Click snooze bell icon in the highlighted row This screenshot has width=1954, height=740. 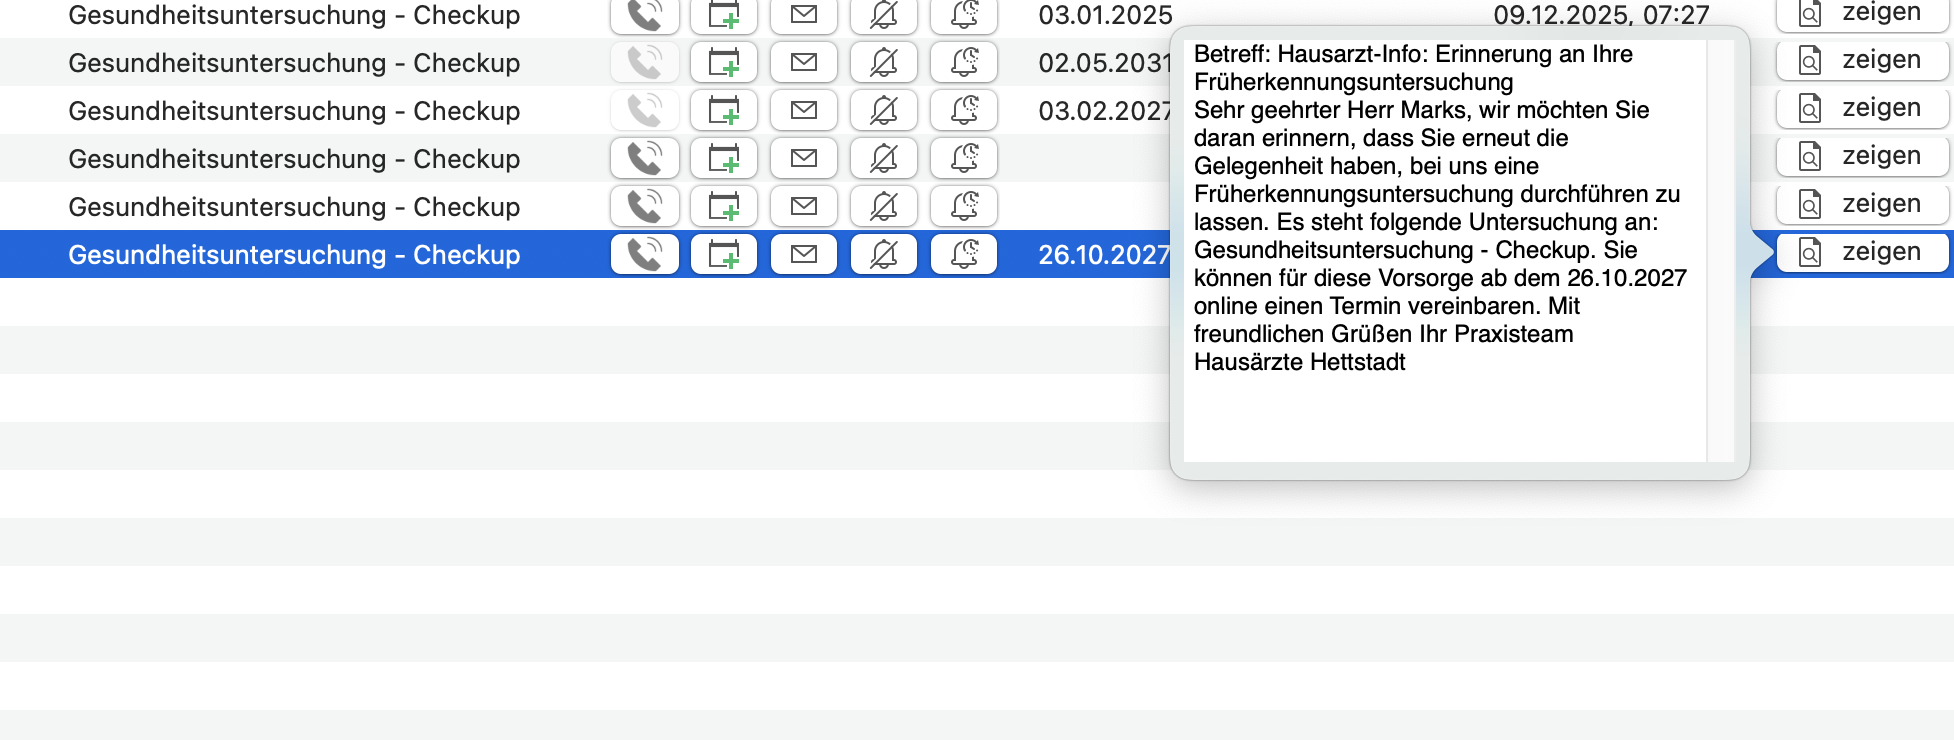click(x=964, y=254)
